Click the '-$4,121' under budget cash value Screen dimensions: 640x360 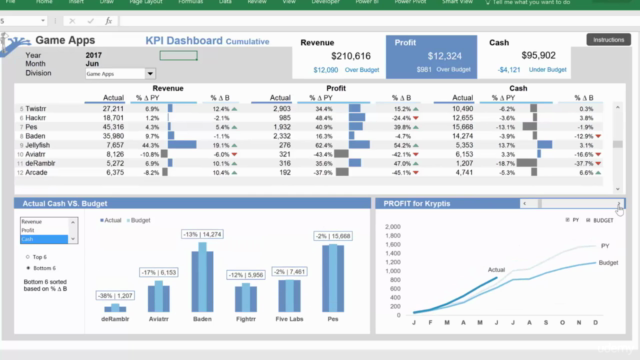click(x=509, y=70)
